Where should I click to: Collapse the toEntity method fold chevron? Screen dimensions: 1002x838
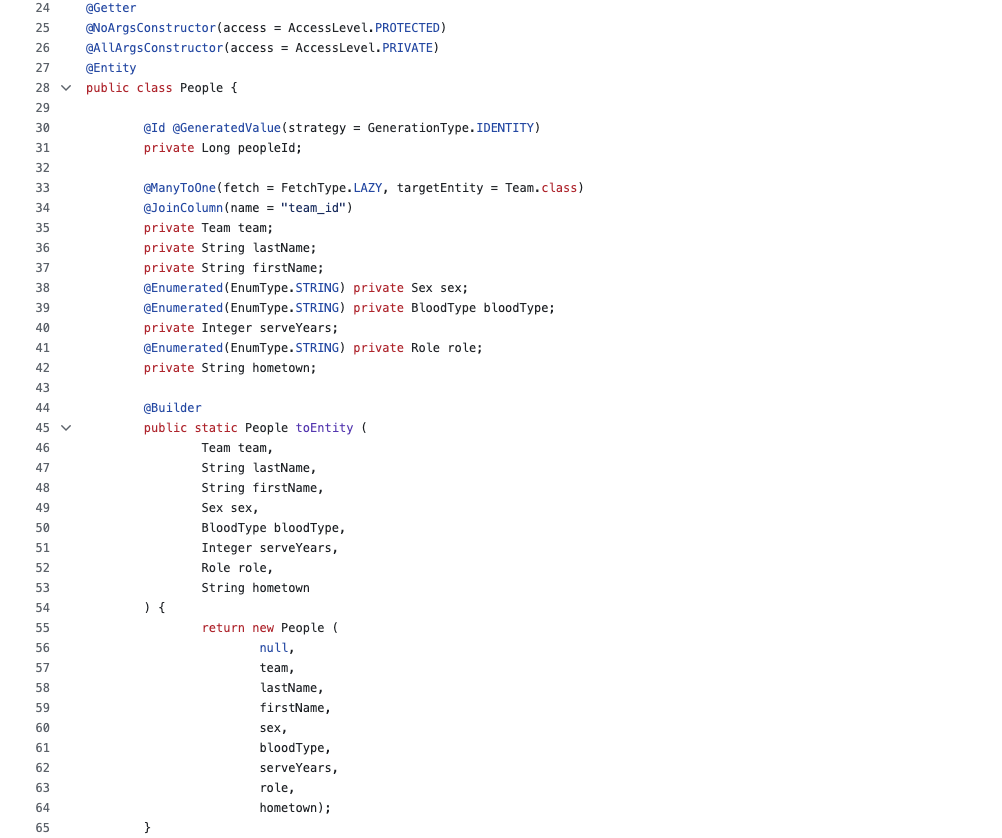click(66, 428)
